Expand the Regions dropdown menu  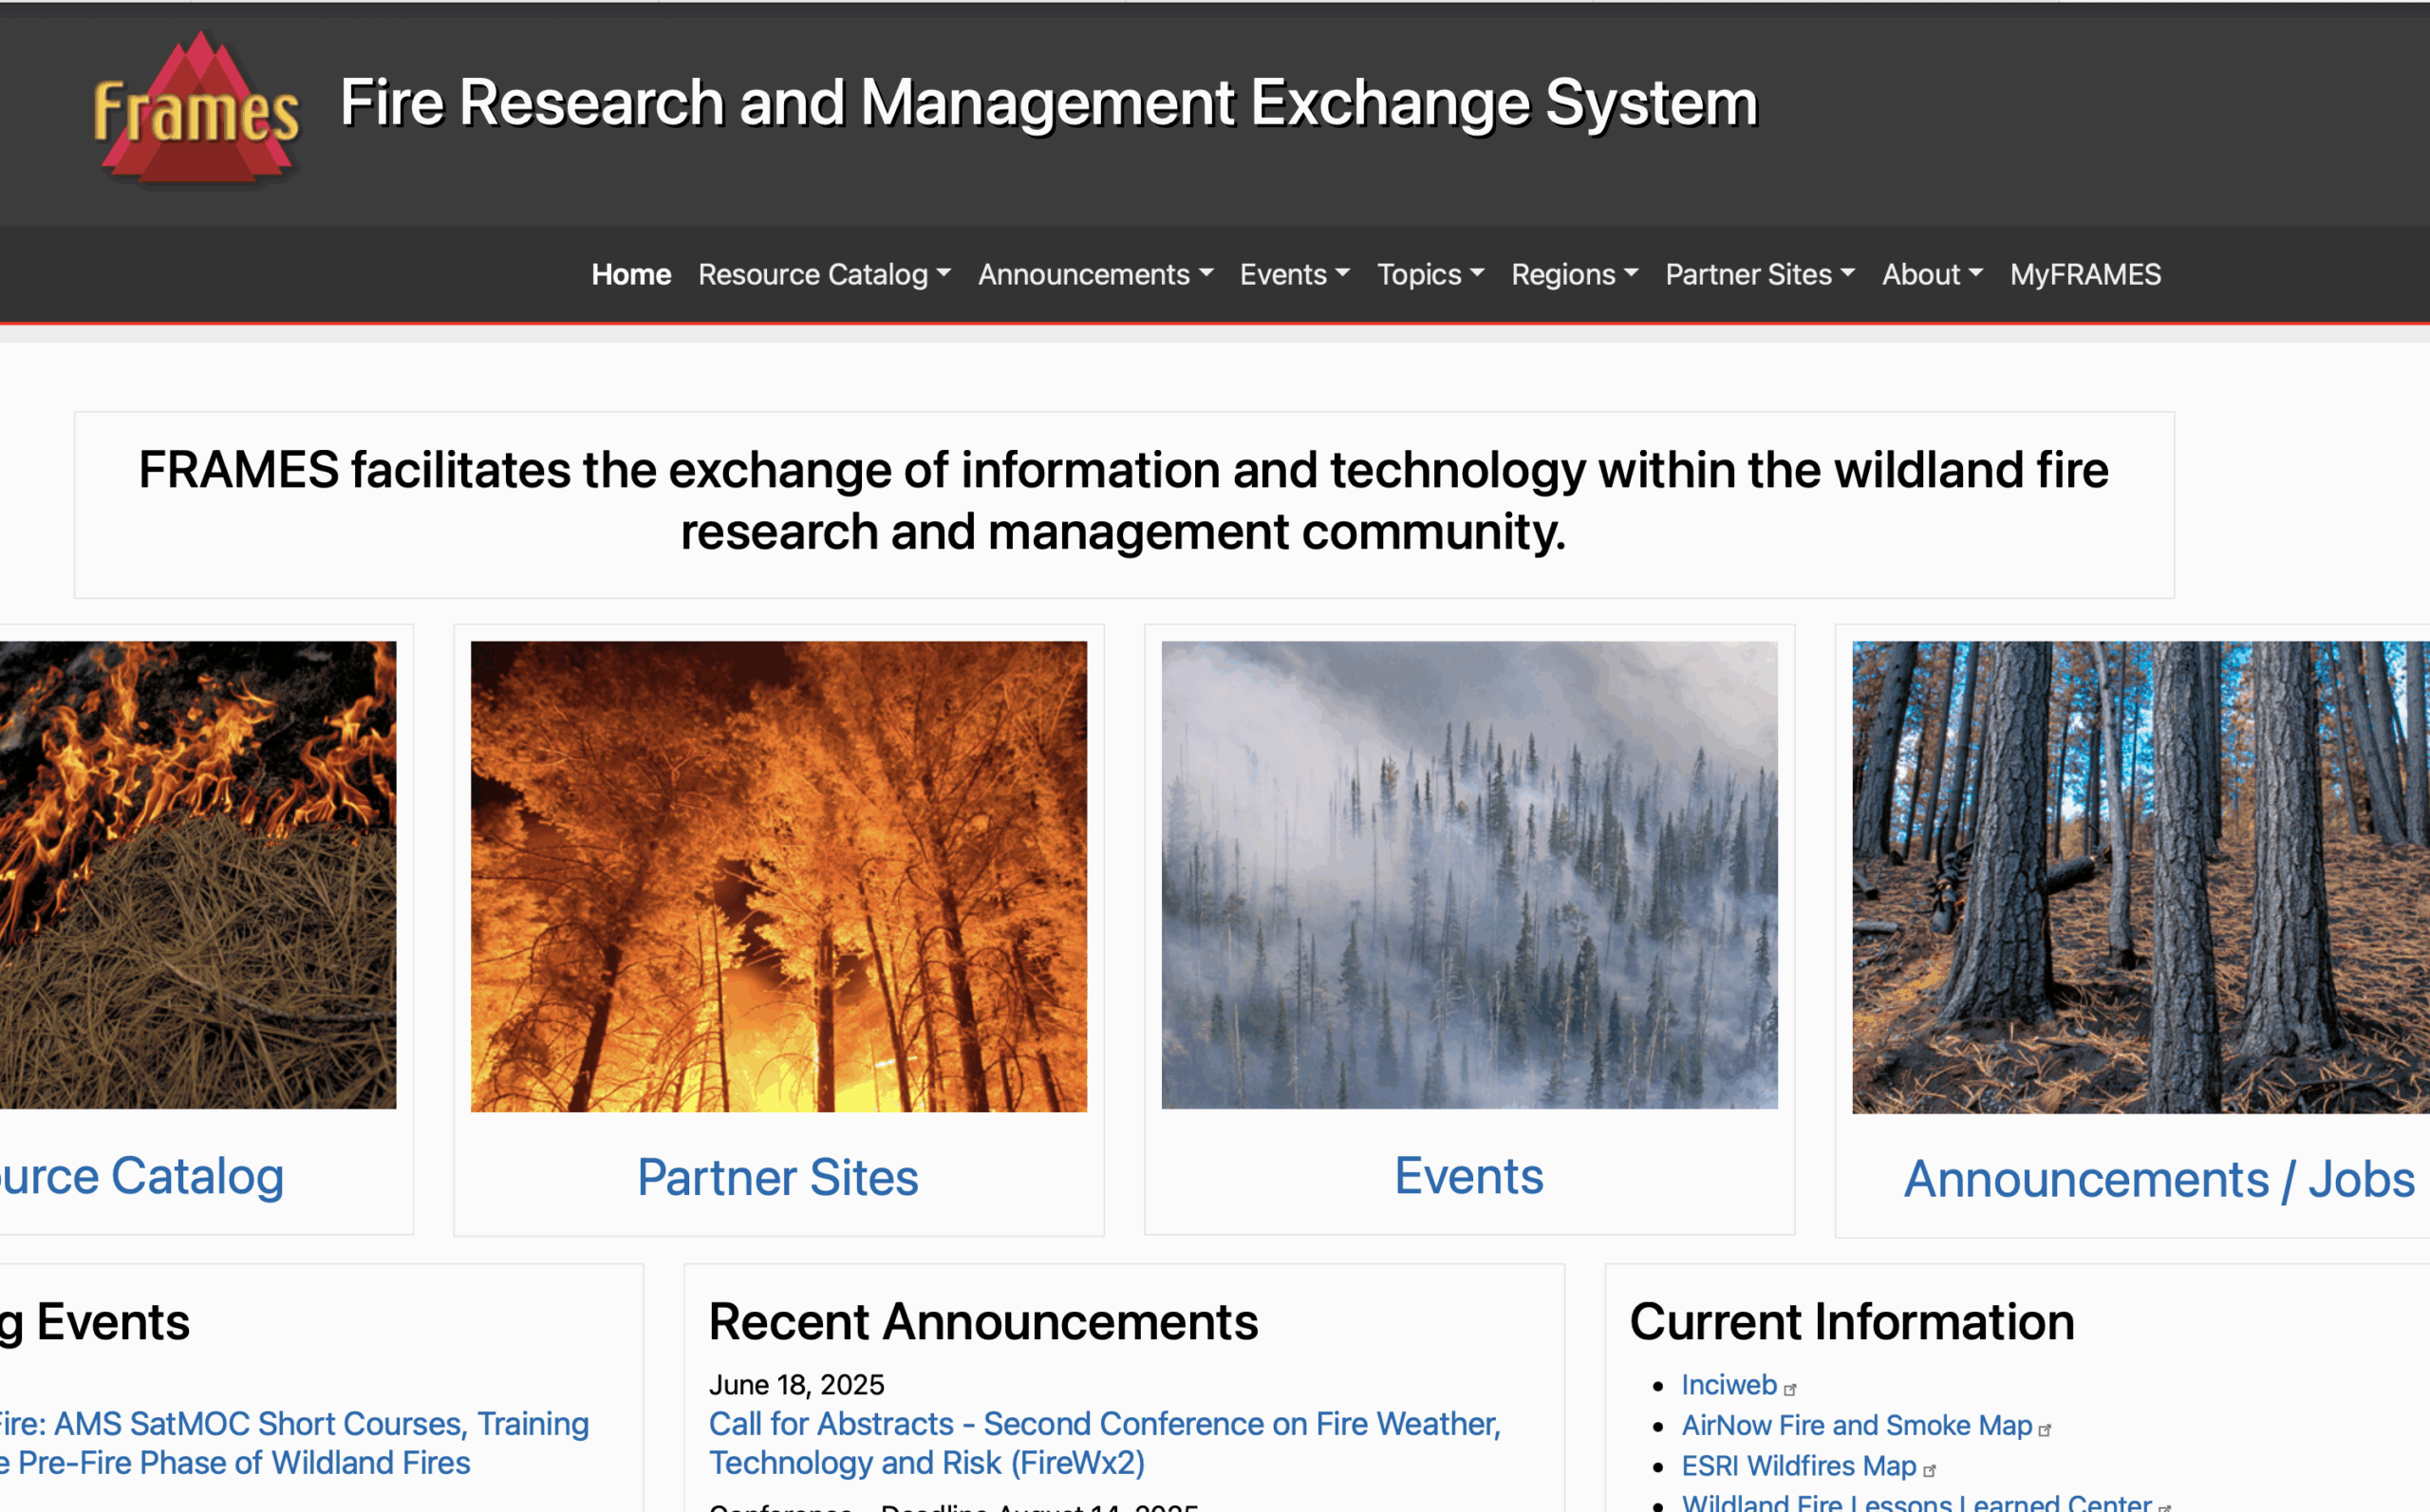1573,274
